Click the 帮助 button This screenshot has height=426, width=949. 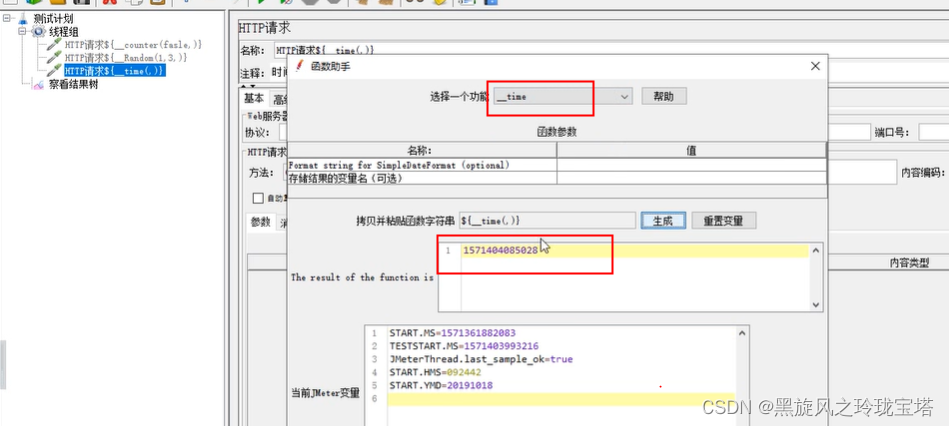[x=664, y=96]
